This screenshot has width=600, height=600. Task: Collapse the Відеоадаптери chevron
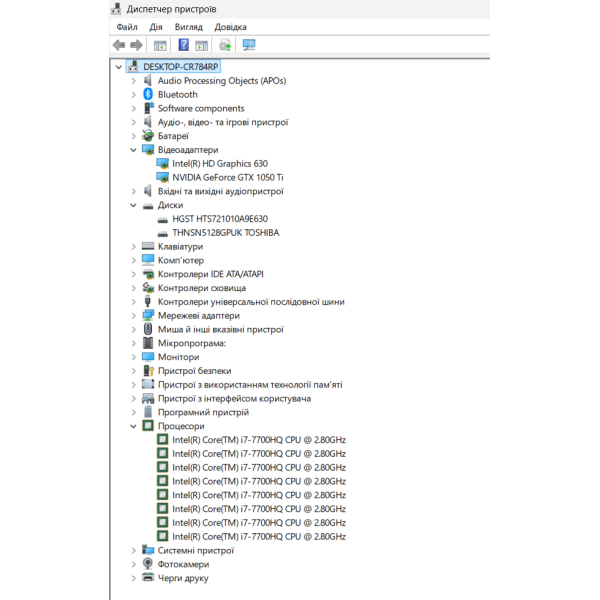pos(133,150)
